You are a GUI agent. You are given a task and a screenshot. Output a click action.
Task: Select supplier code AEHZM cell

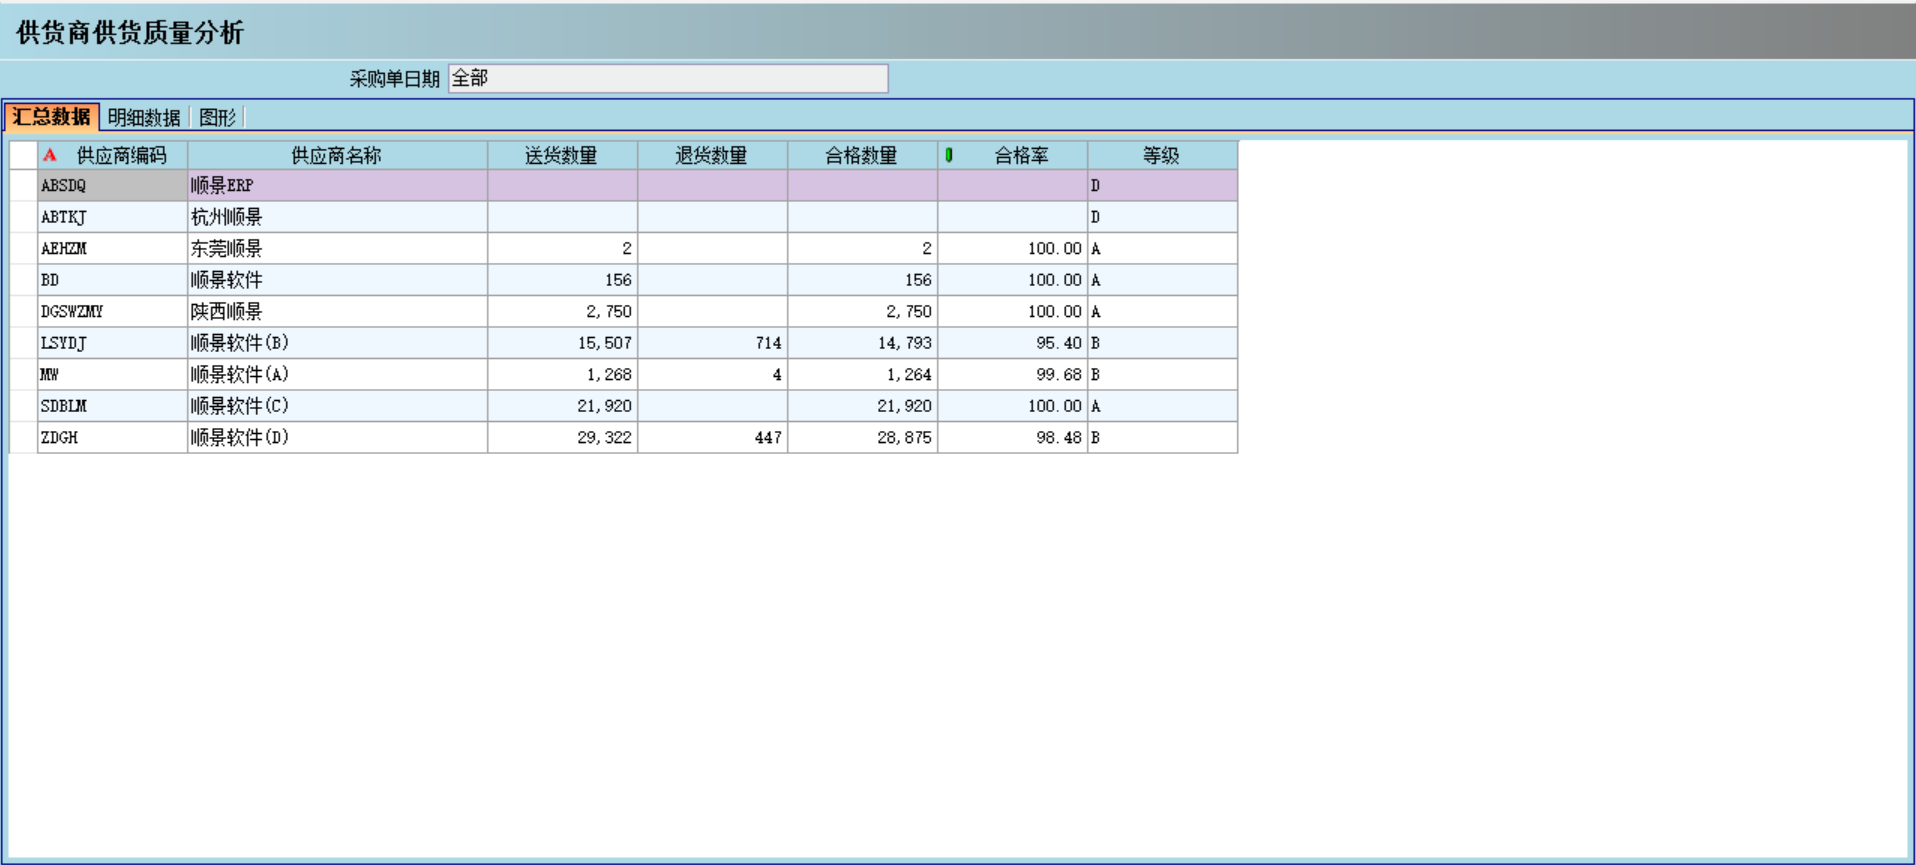(x=112, y=249)
